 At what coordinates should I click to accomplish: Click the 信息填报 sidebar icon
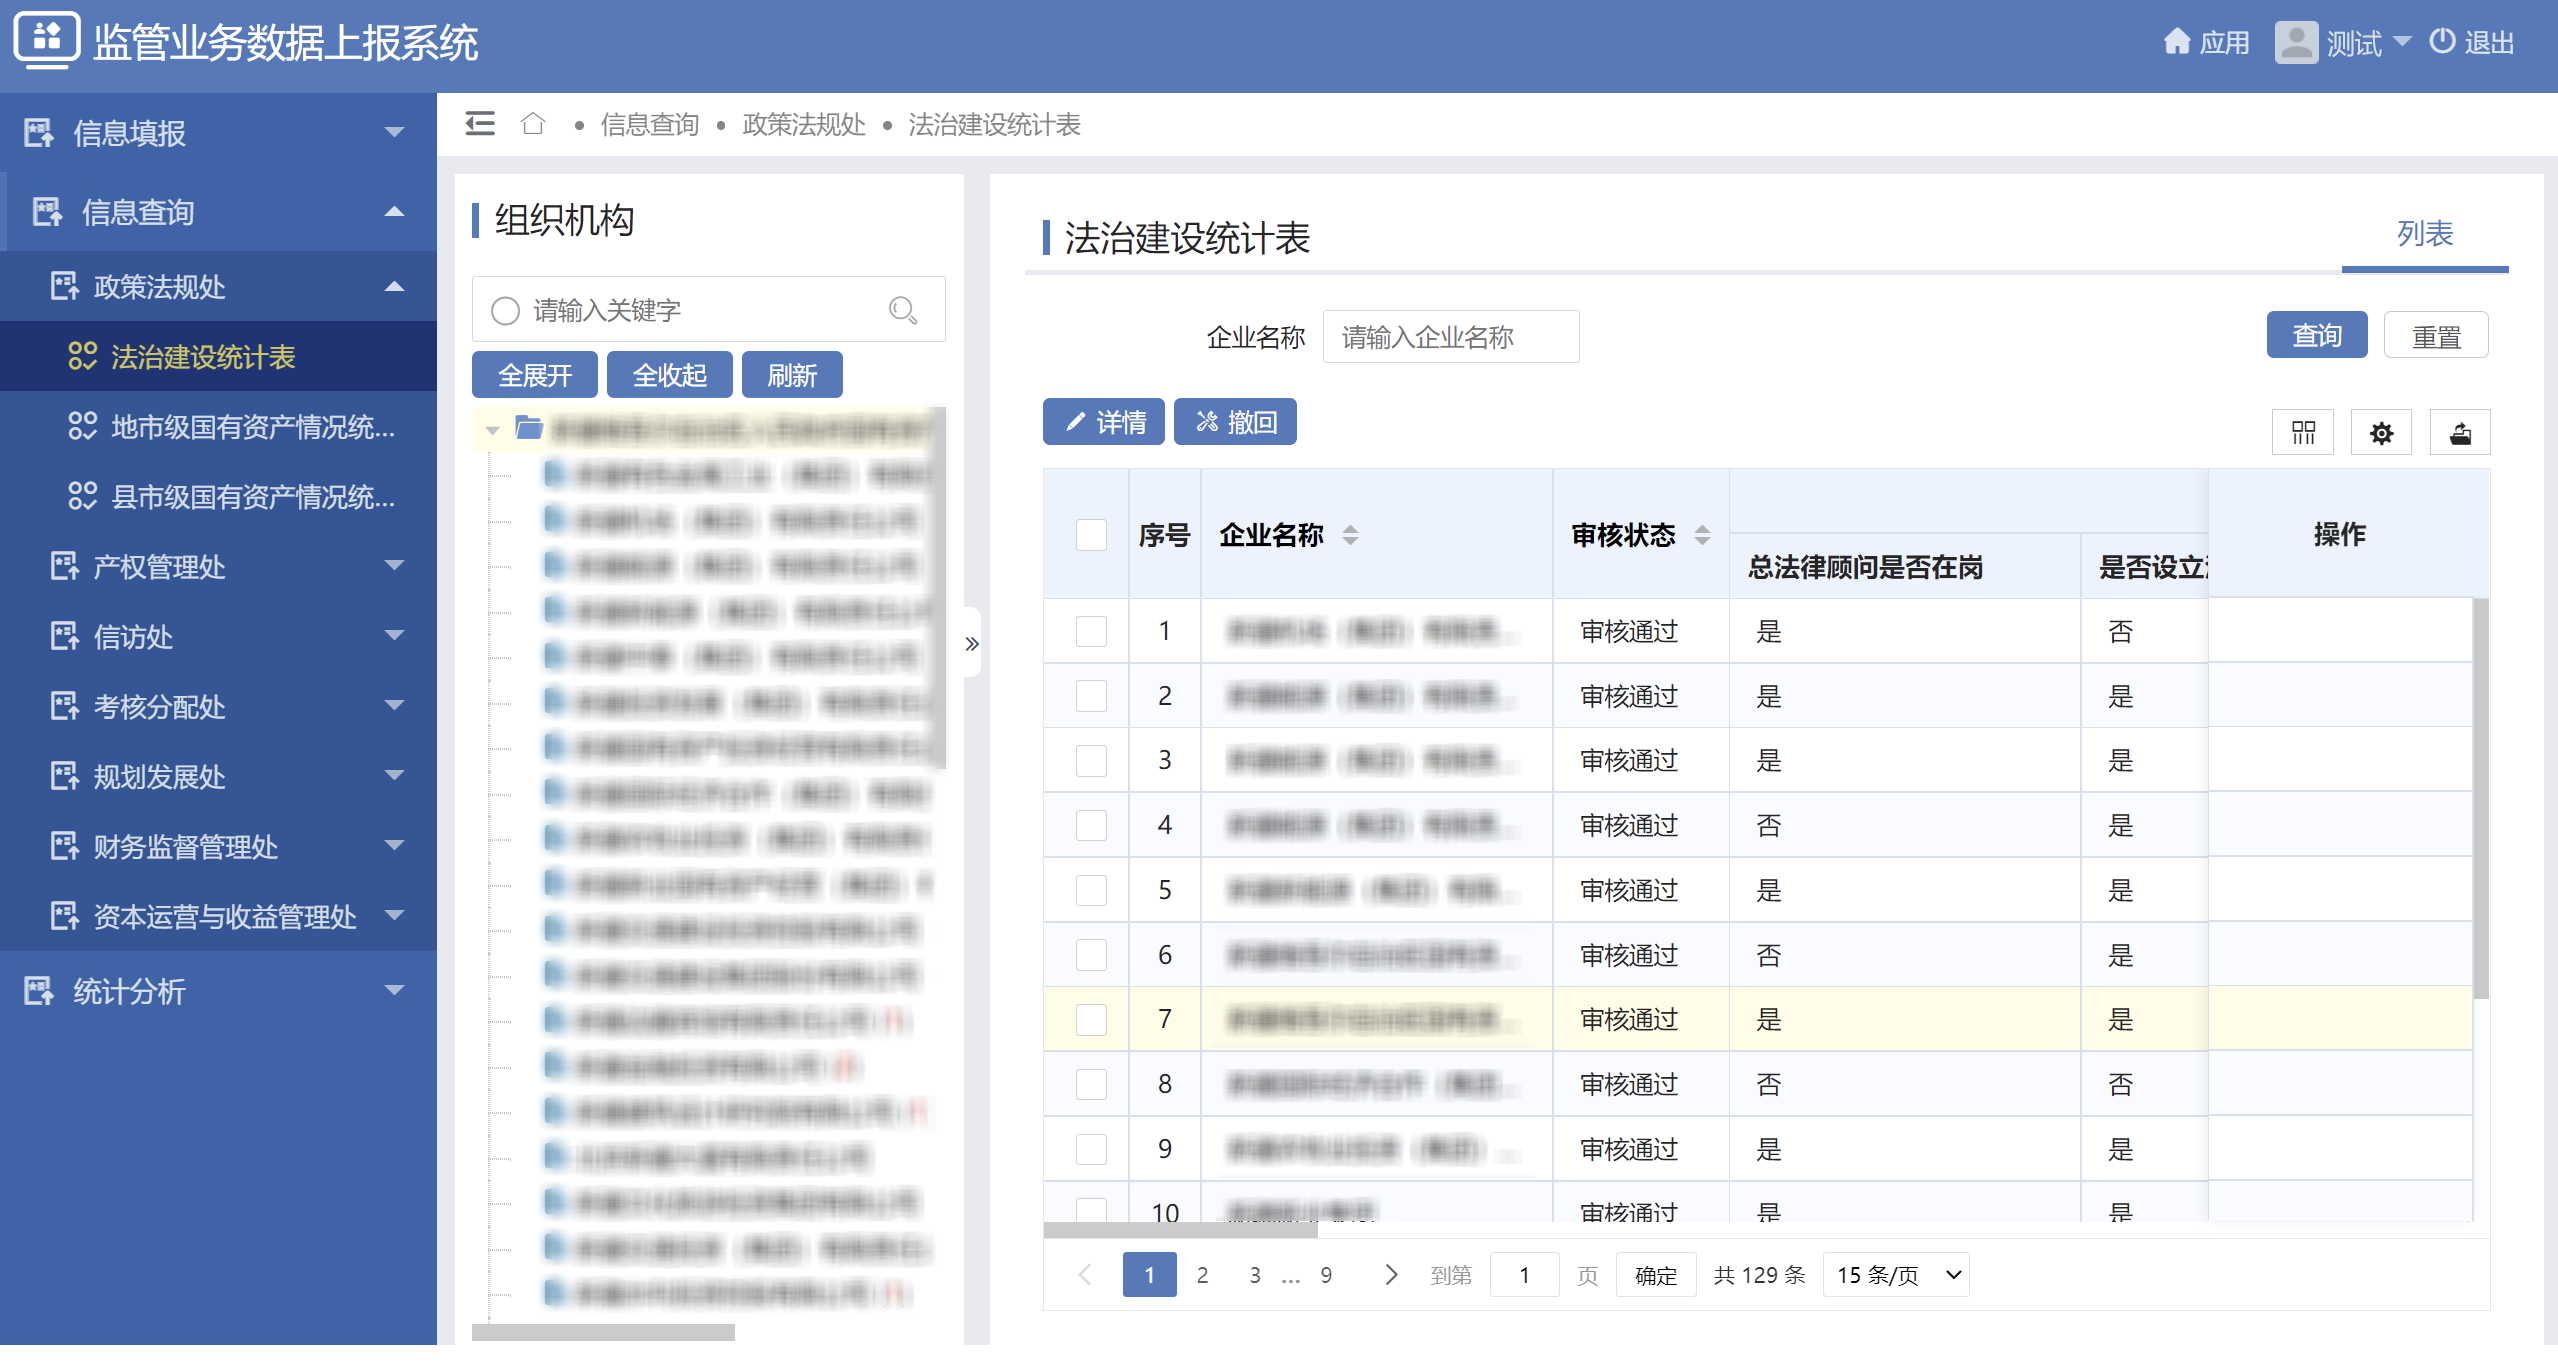coord(39,133)
